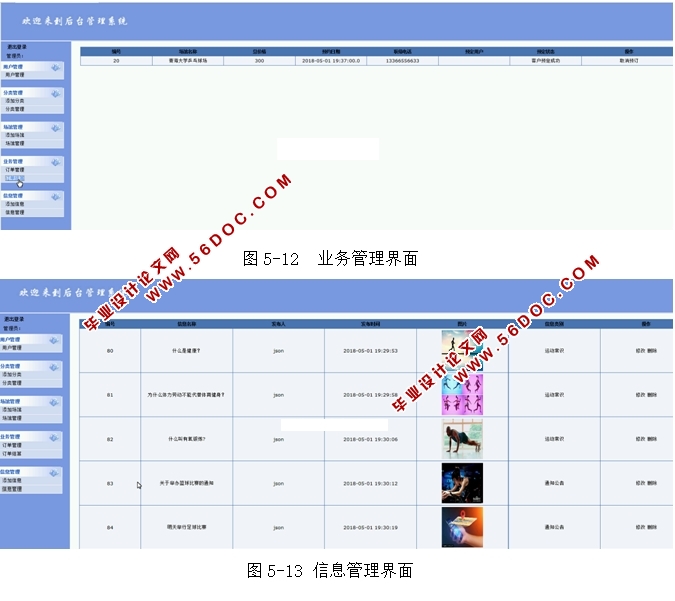Screen dimensions: 675x601
Task: Expand 信息管理 section header in Figure 5-12 sidebar
Action: [x=32, y=196]
